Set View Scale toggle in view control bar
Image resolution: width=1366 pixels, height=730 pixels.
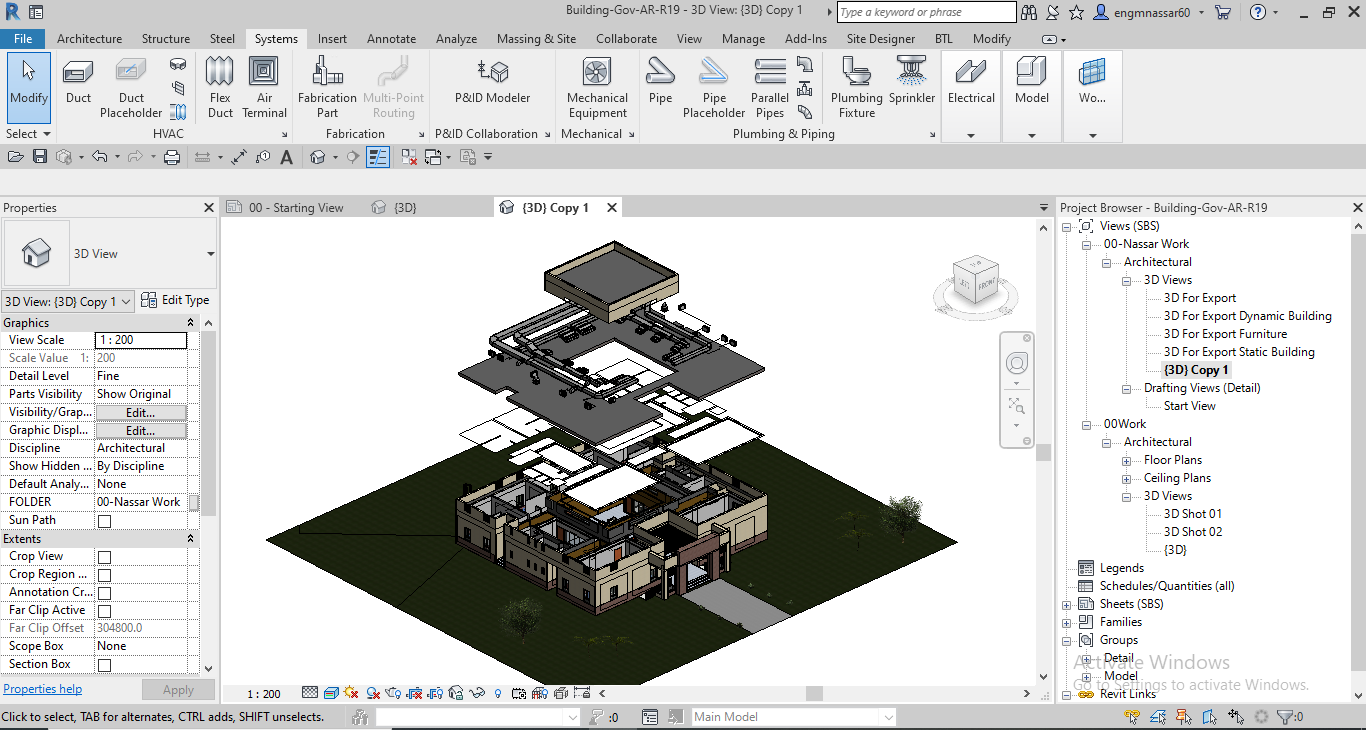[x=262, y=692]
